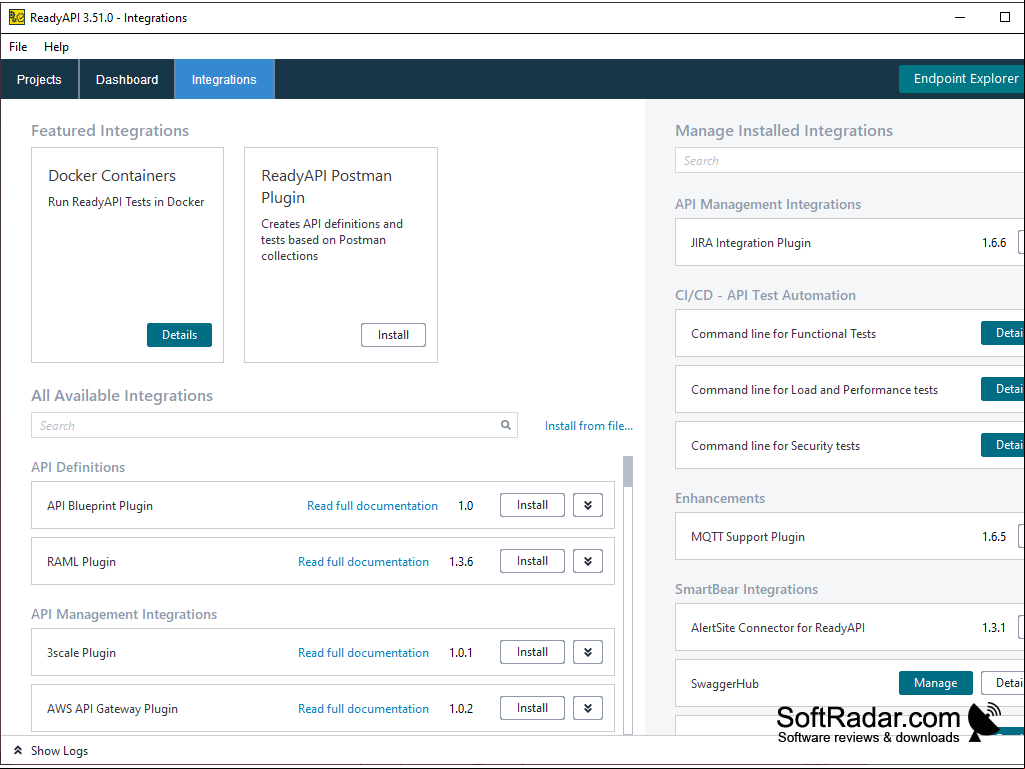Click the RAML Plugin name
The image size is (1025, 769).
[82, 562]
